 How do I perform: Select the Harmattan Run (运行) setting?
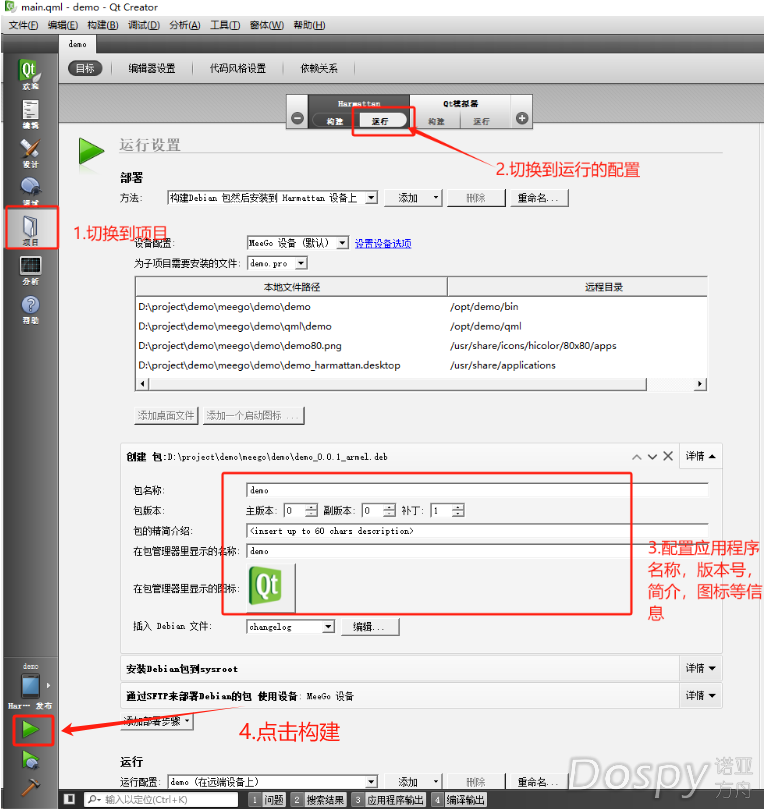381,121
